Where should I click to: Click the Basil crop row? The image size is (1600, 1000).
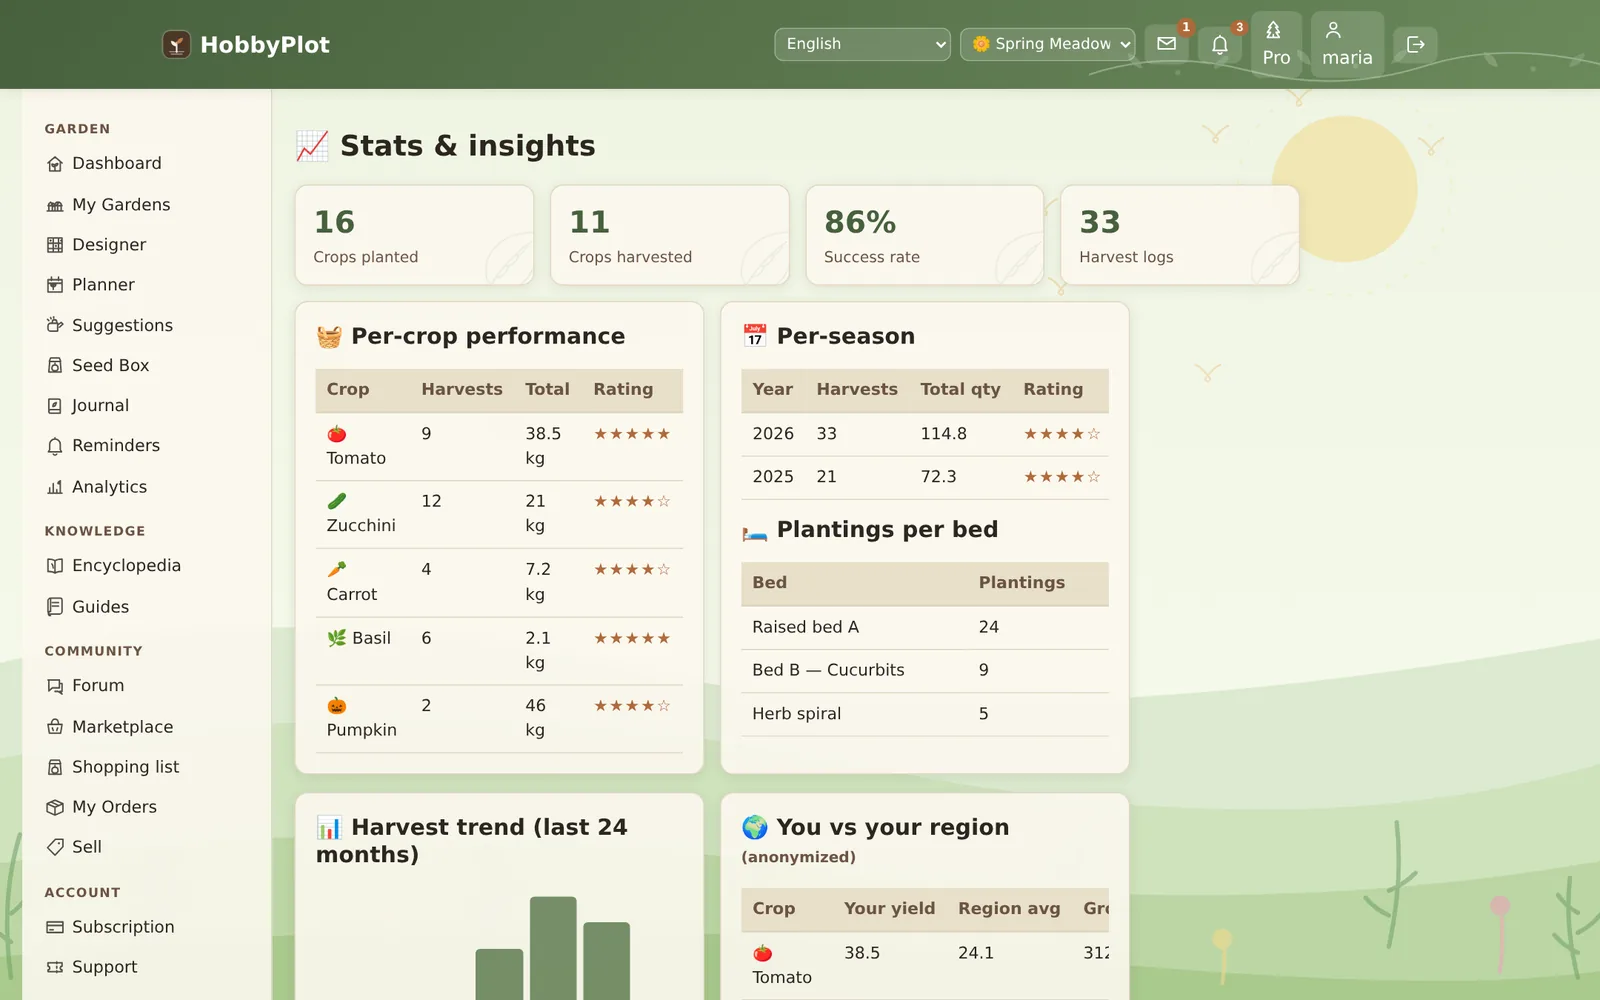click(499, 650)
